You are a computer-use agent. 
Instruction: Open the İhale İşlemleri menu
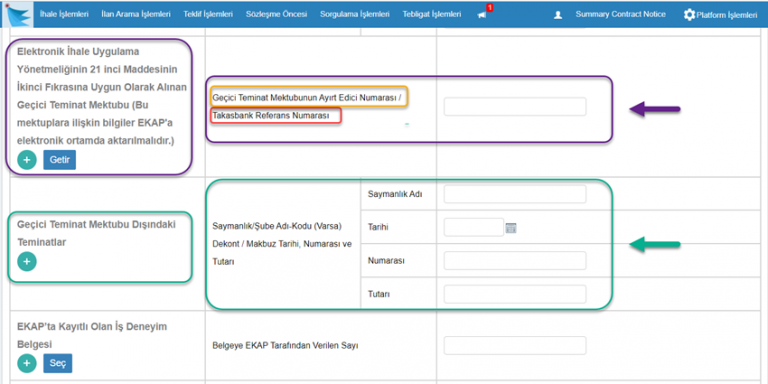pos(64,15)
